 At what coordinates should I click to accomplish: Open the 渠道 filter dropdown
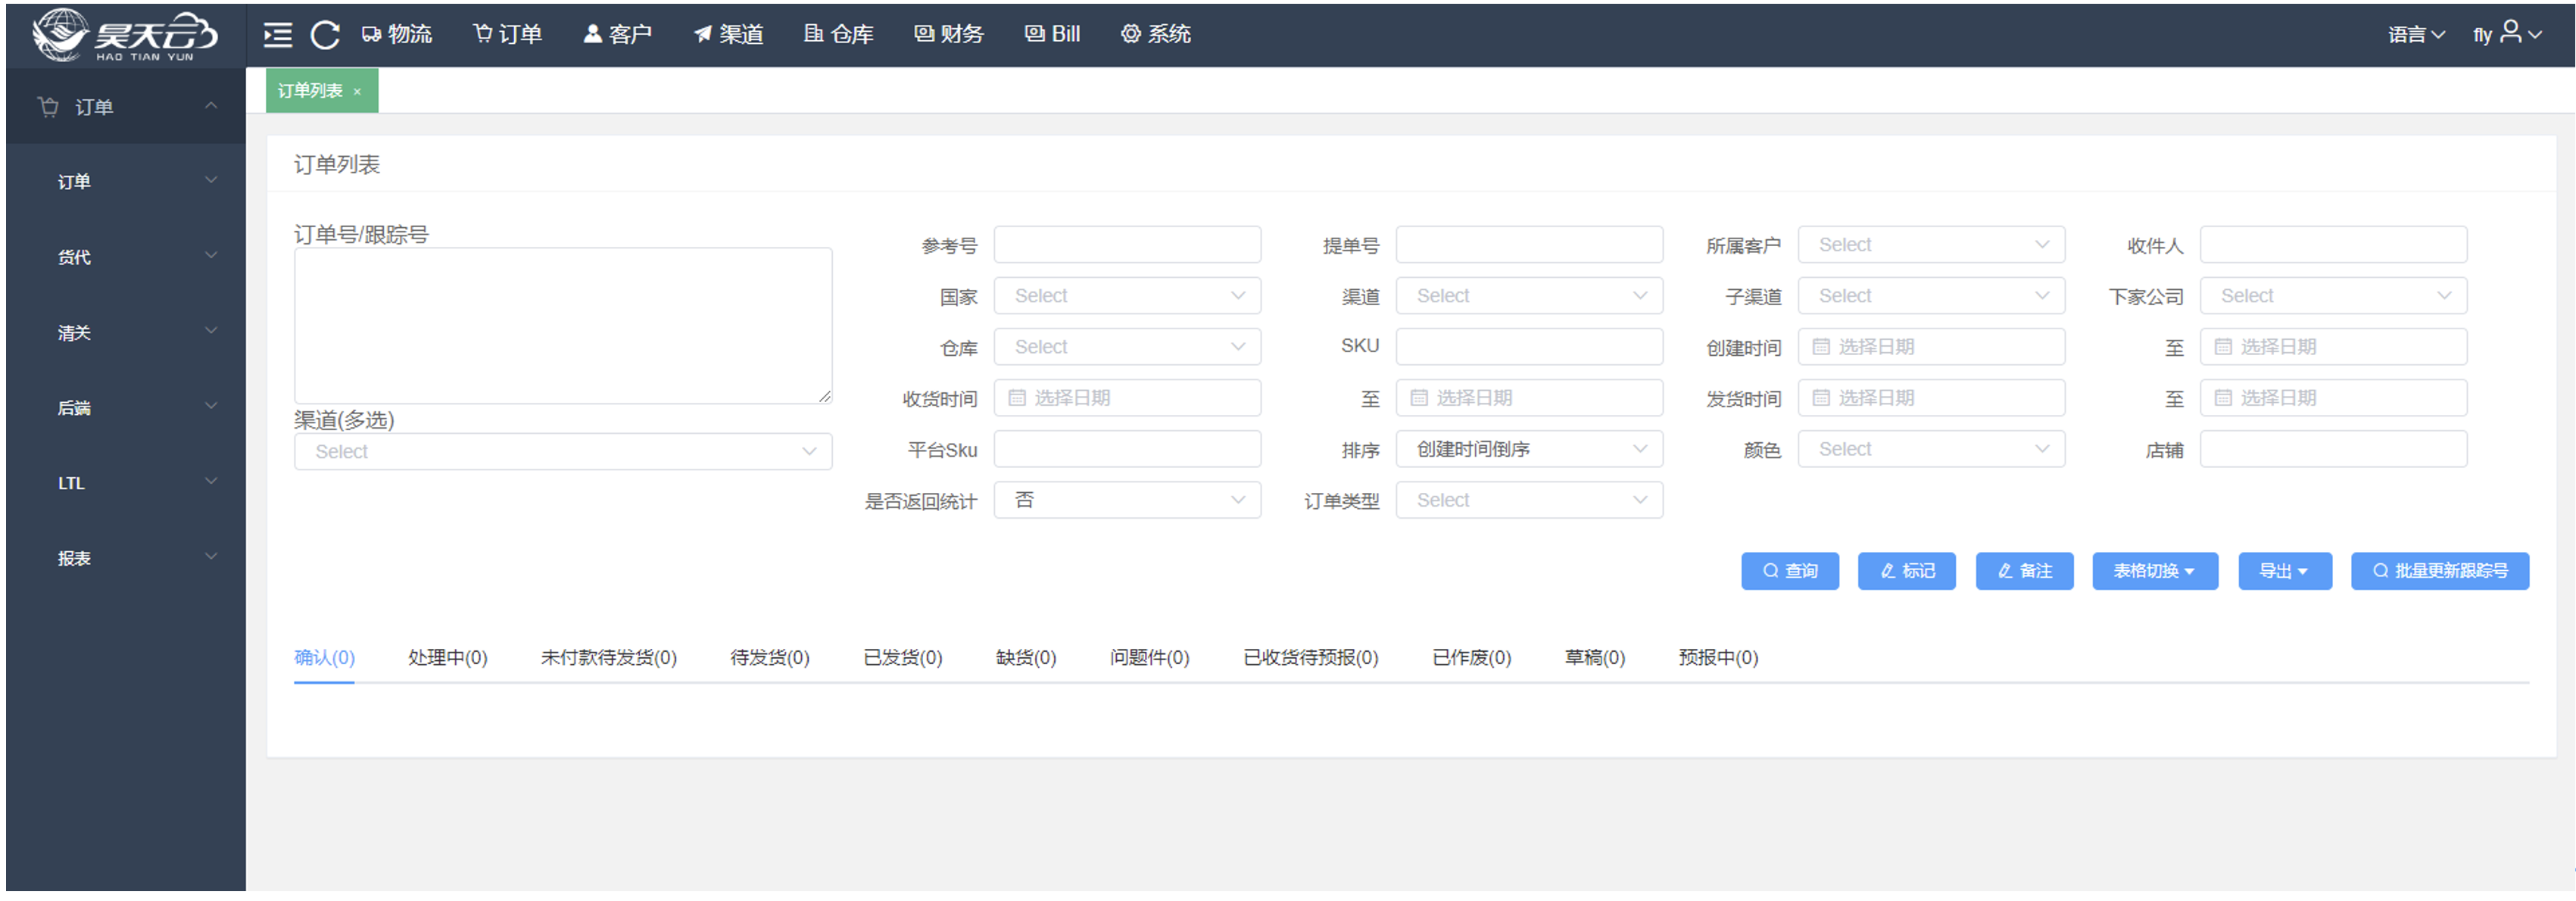(x=1529, y=296)
